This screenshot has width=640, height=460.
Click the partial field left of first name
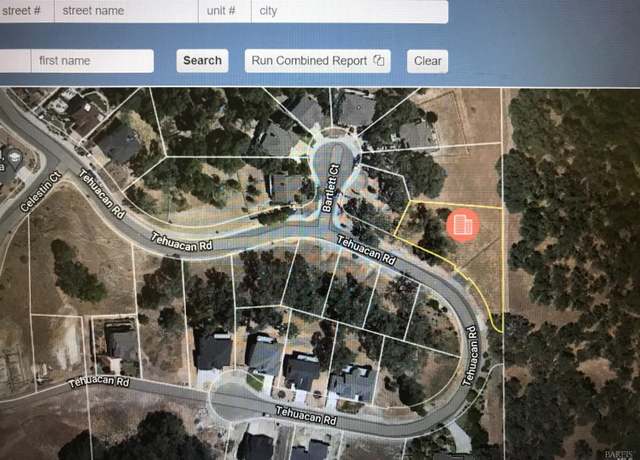click(x=15, y=61)
